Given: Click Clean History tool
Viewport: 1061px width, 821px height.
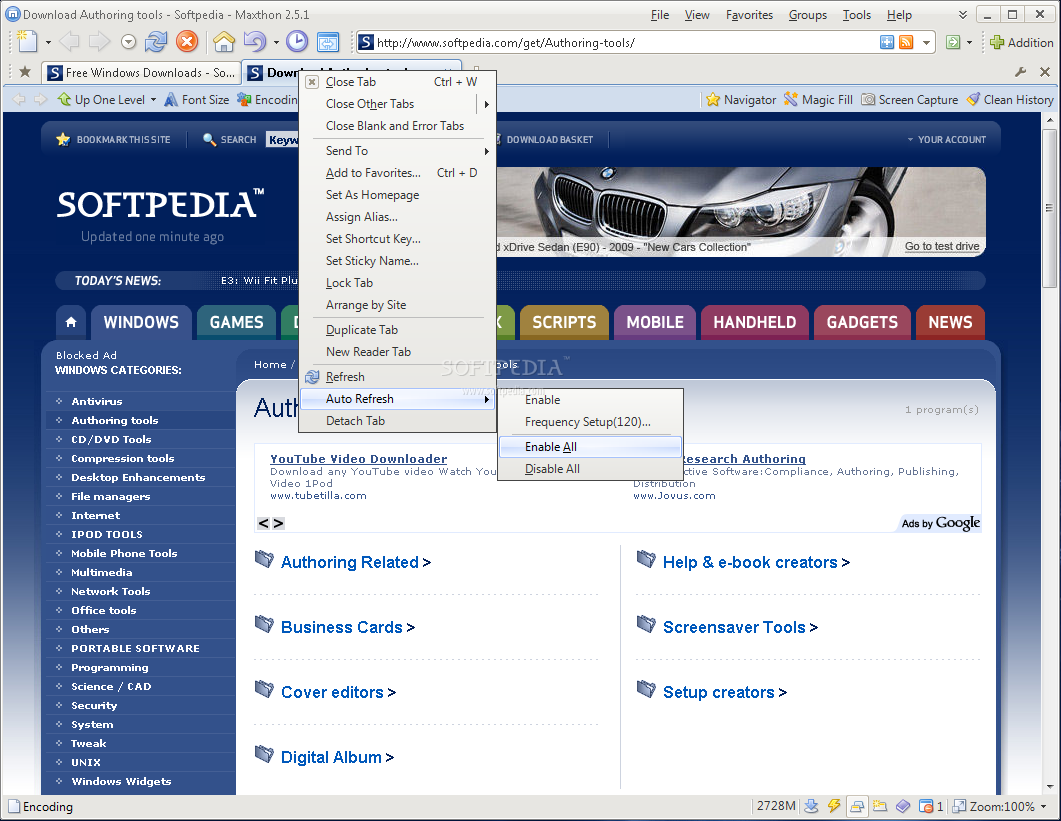Looking at the screenshot, I should click(1010, 99).
